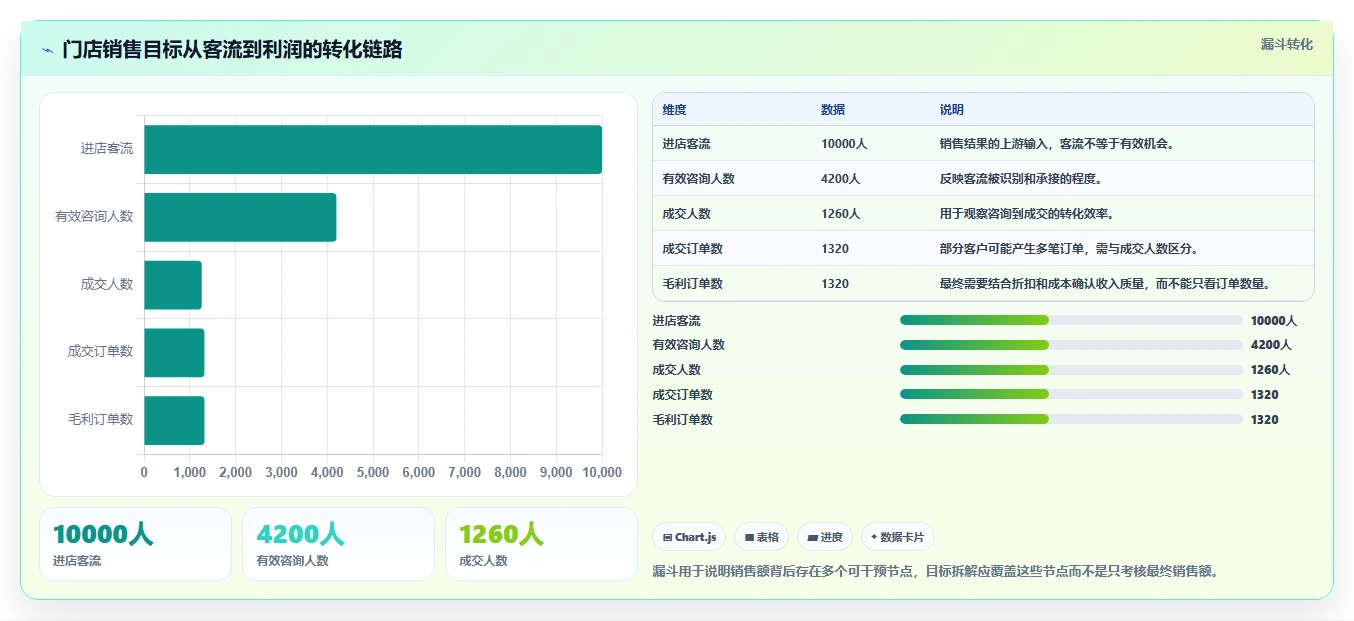The width and height of the screenshot is (1354, 621).
Task: Click the 有效咨询人数 bar in the chart
Action: coord(240,217)
